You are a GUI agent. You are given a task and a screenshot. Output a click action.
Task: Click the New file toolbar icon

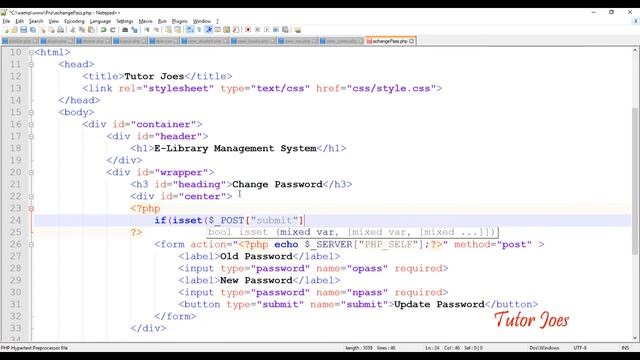tap(6, 30)
